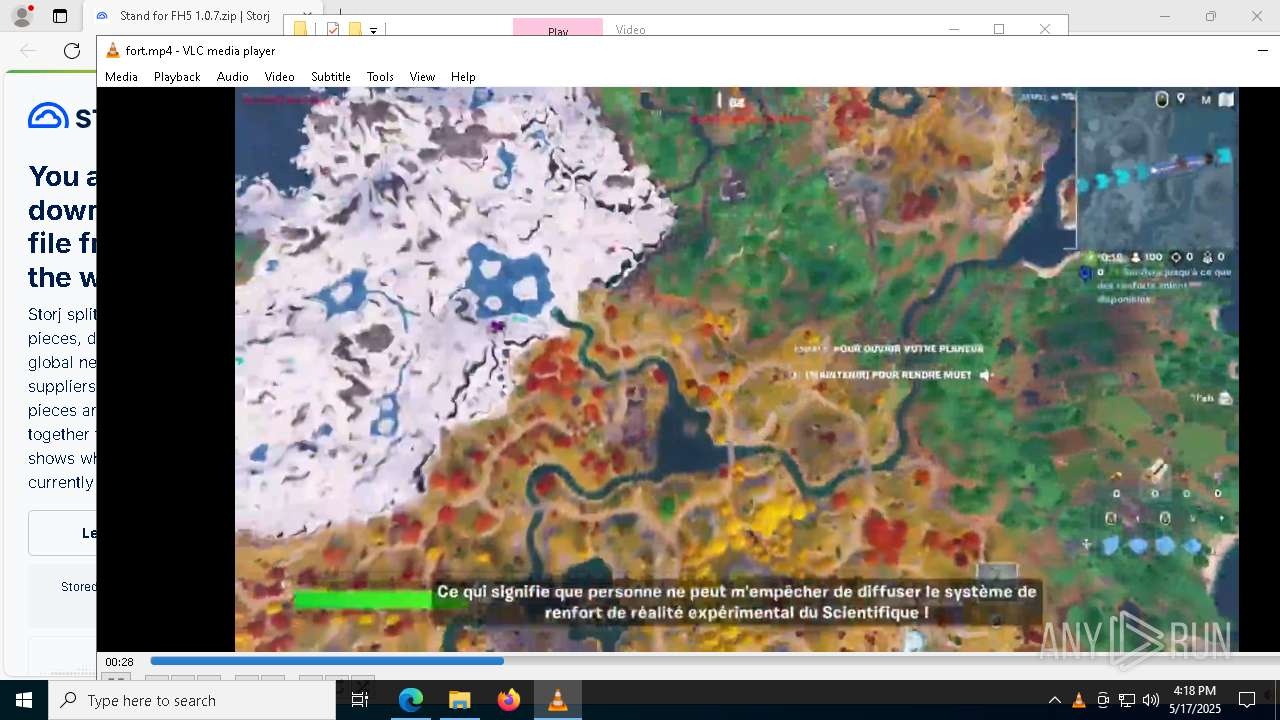Open the VLC Media menu

point(121,77)
